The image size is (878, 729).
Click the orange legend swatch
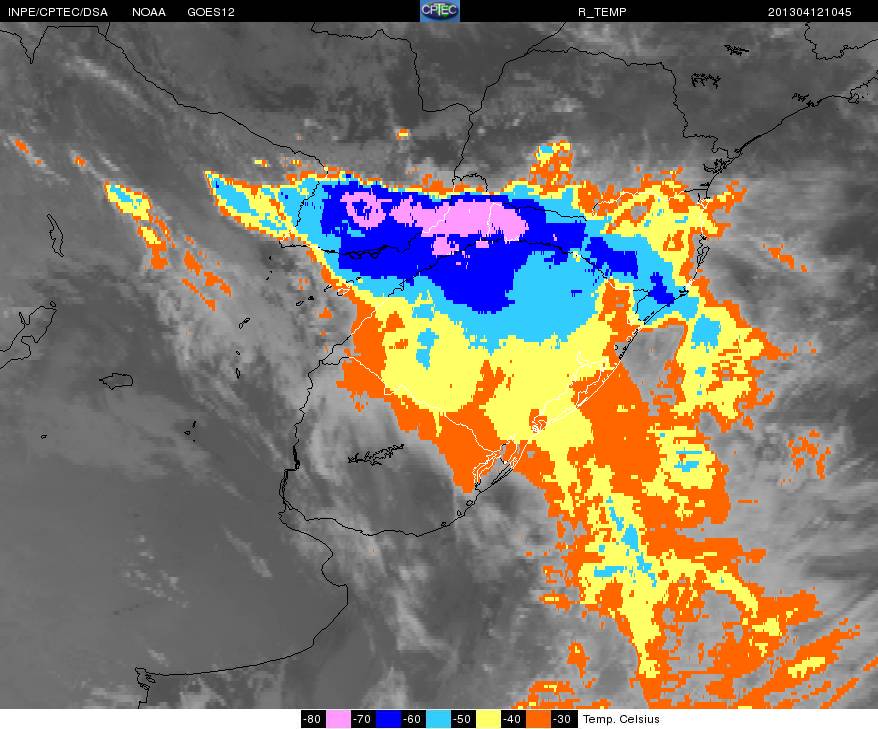point(538,719)
